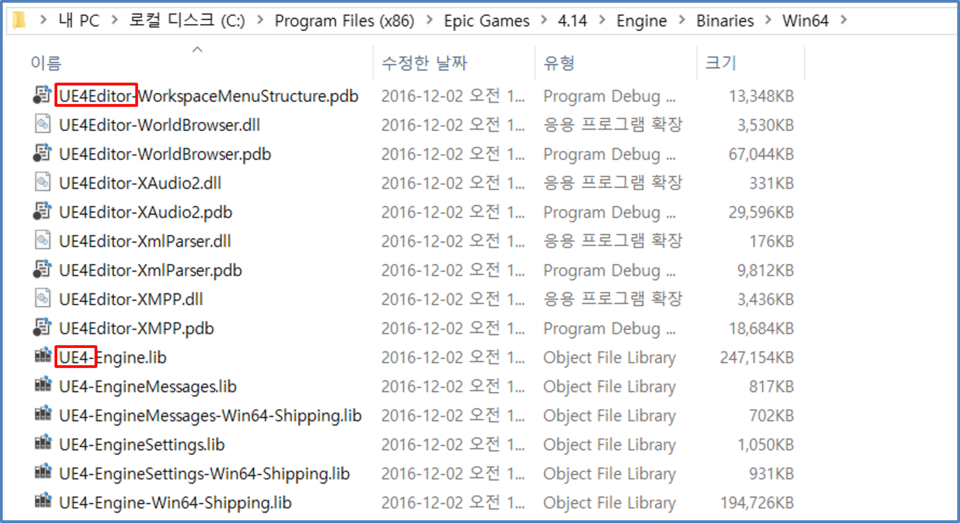Expand the chevron after 내 PC
This screenshot has height=523, width=960.
click(x=114, y=20)
